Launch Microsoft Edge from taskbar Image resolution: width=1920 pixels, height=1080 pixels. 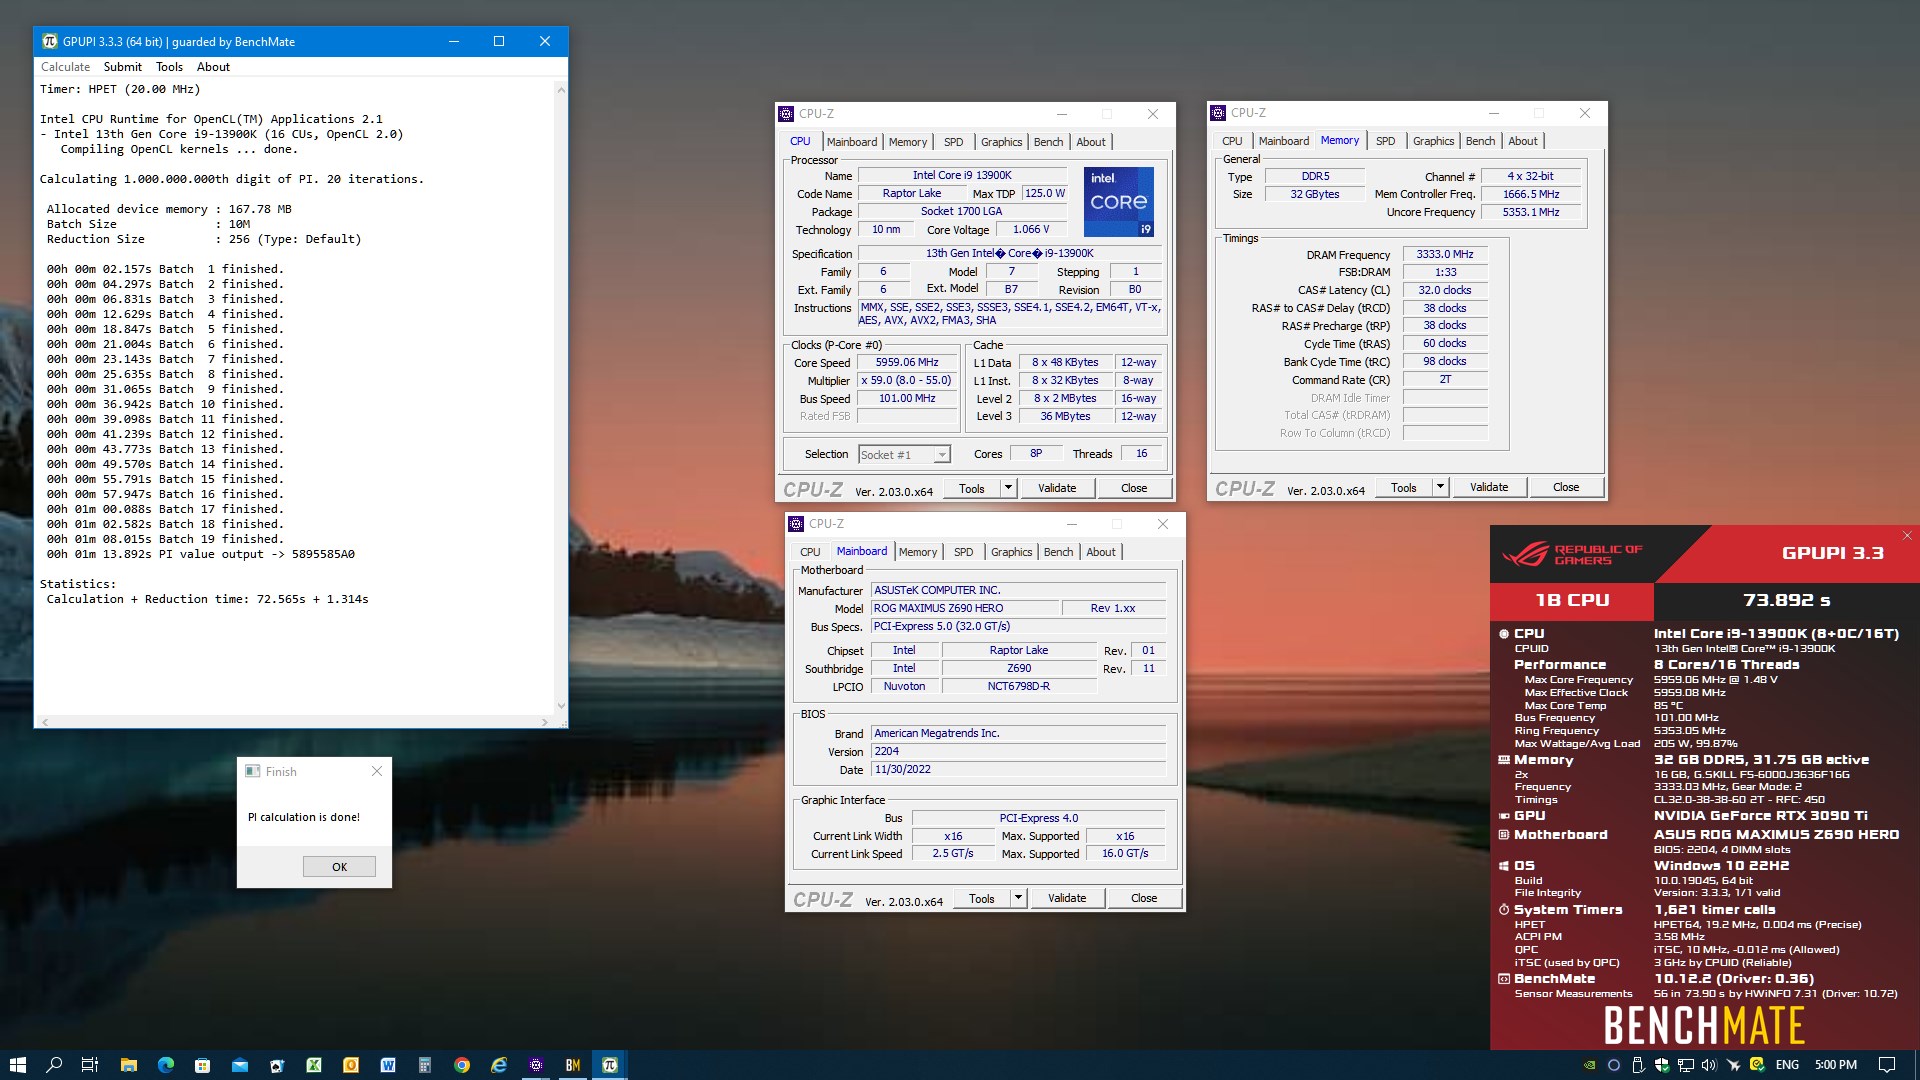click(165, 1065)
